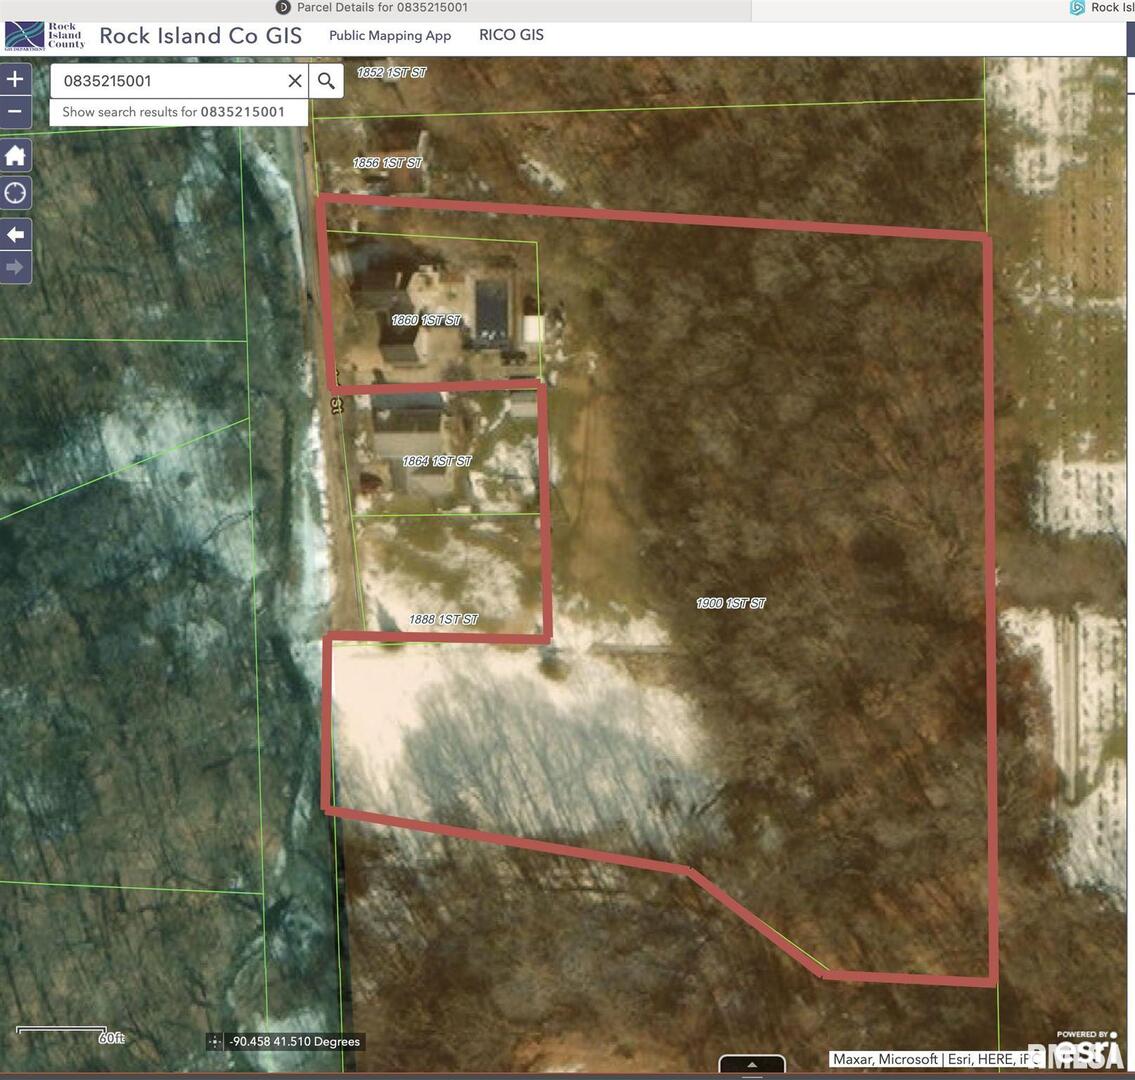
Task: Go back to previous map extent
Action: click(x=15, y=235)
